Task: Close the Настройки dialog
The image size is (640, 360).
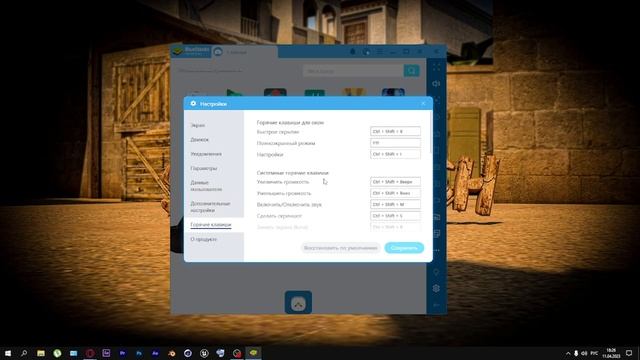Action: pyautogui.click(x=423, y=104)
